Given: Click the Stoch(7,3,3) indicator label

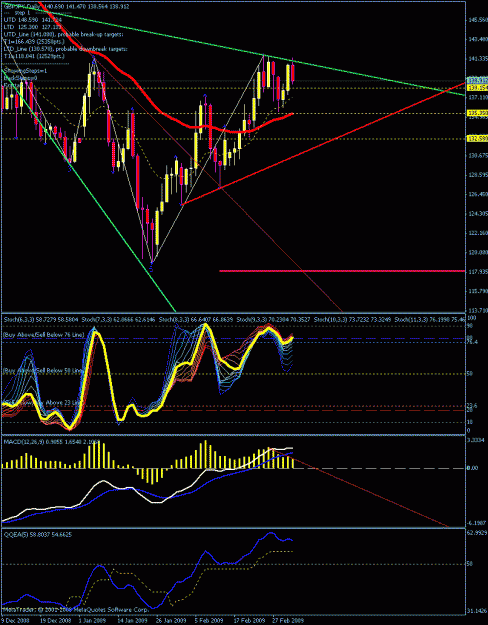Looking at the screenshot, I should click(x=118, y=320).
